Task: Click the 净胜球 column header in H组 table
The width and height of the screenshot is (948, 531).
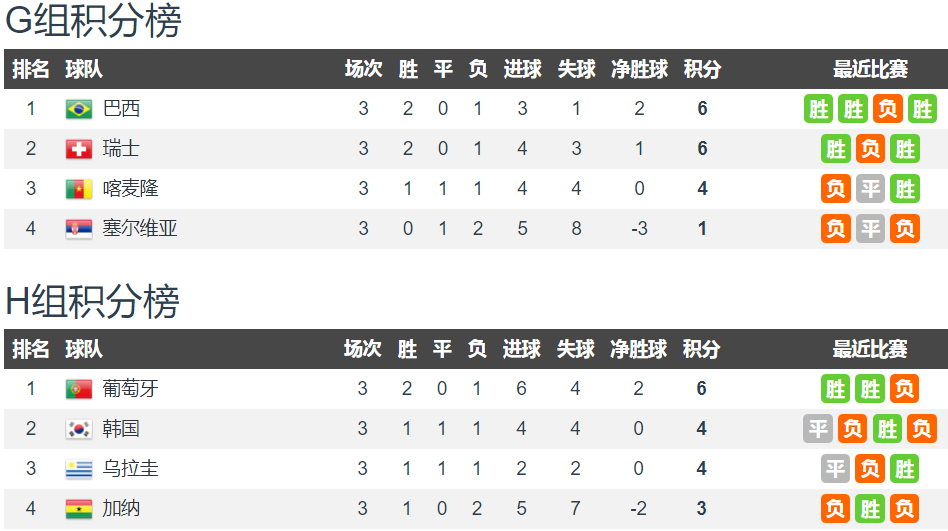Action: point(638,349)
